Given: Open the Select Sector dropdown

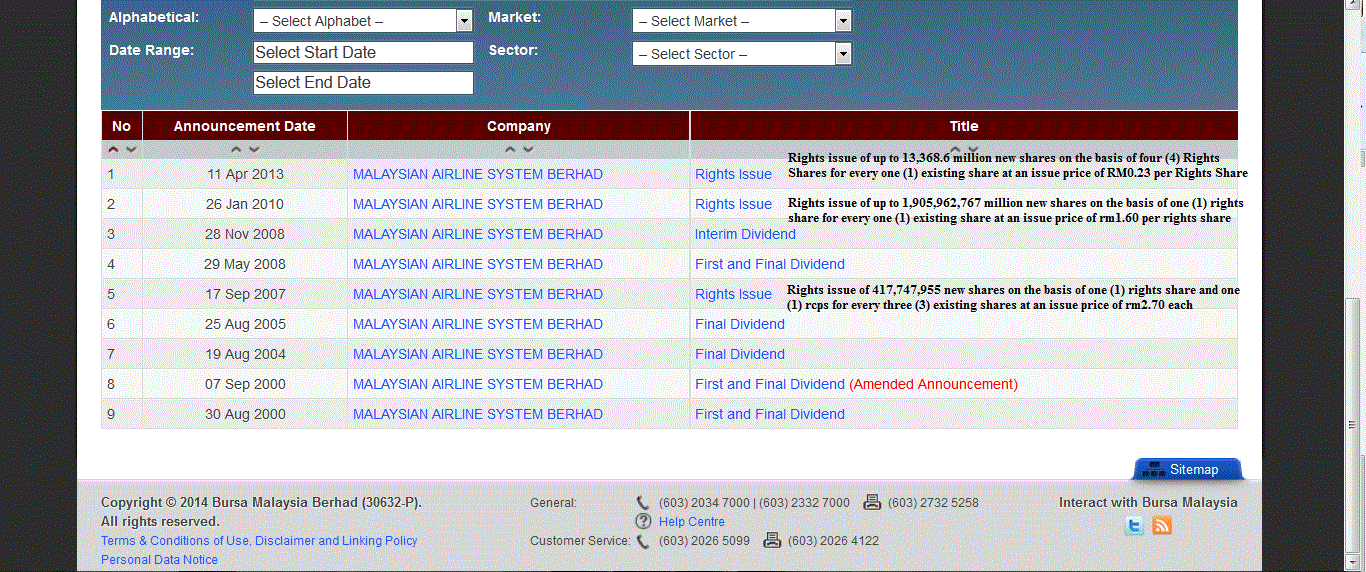Looking at the screenshot, I should point(742,54).
